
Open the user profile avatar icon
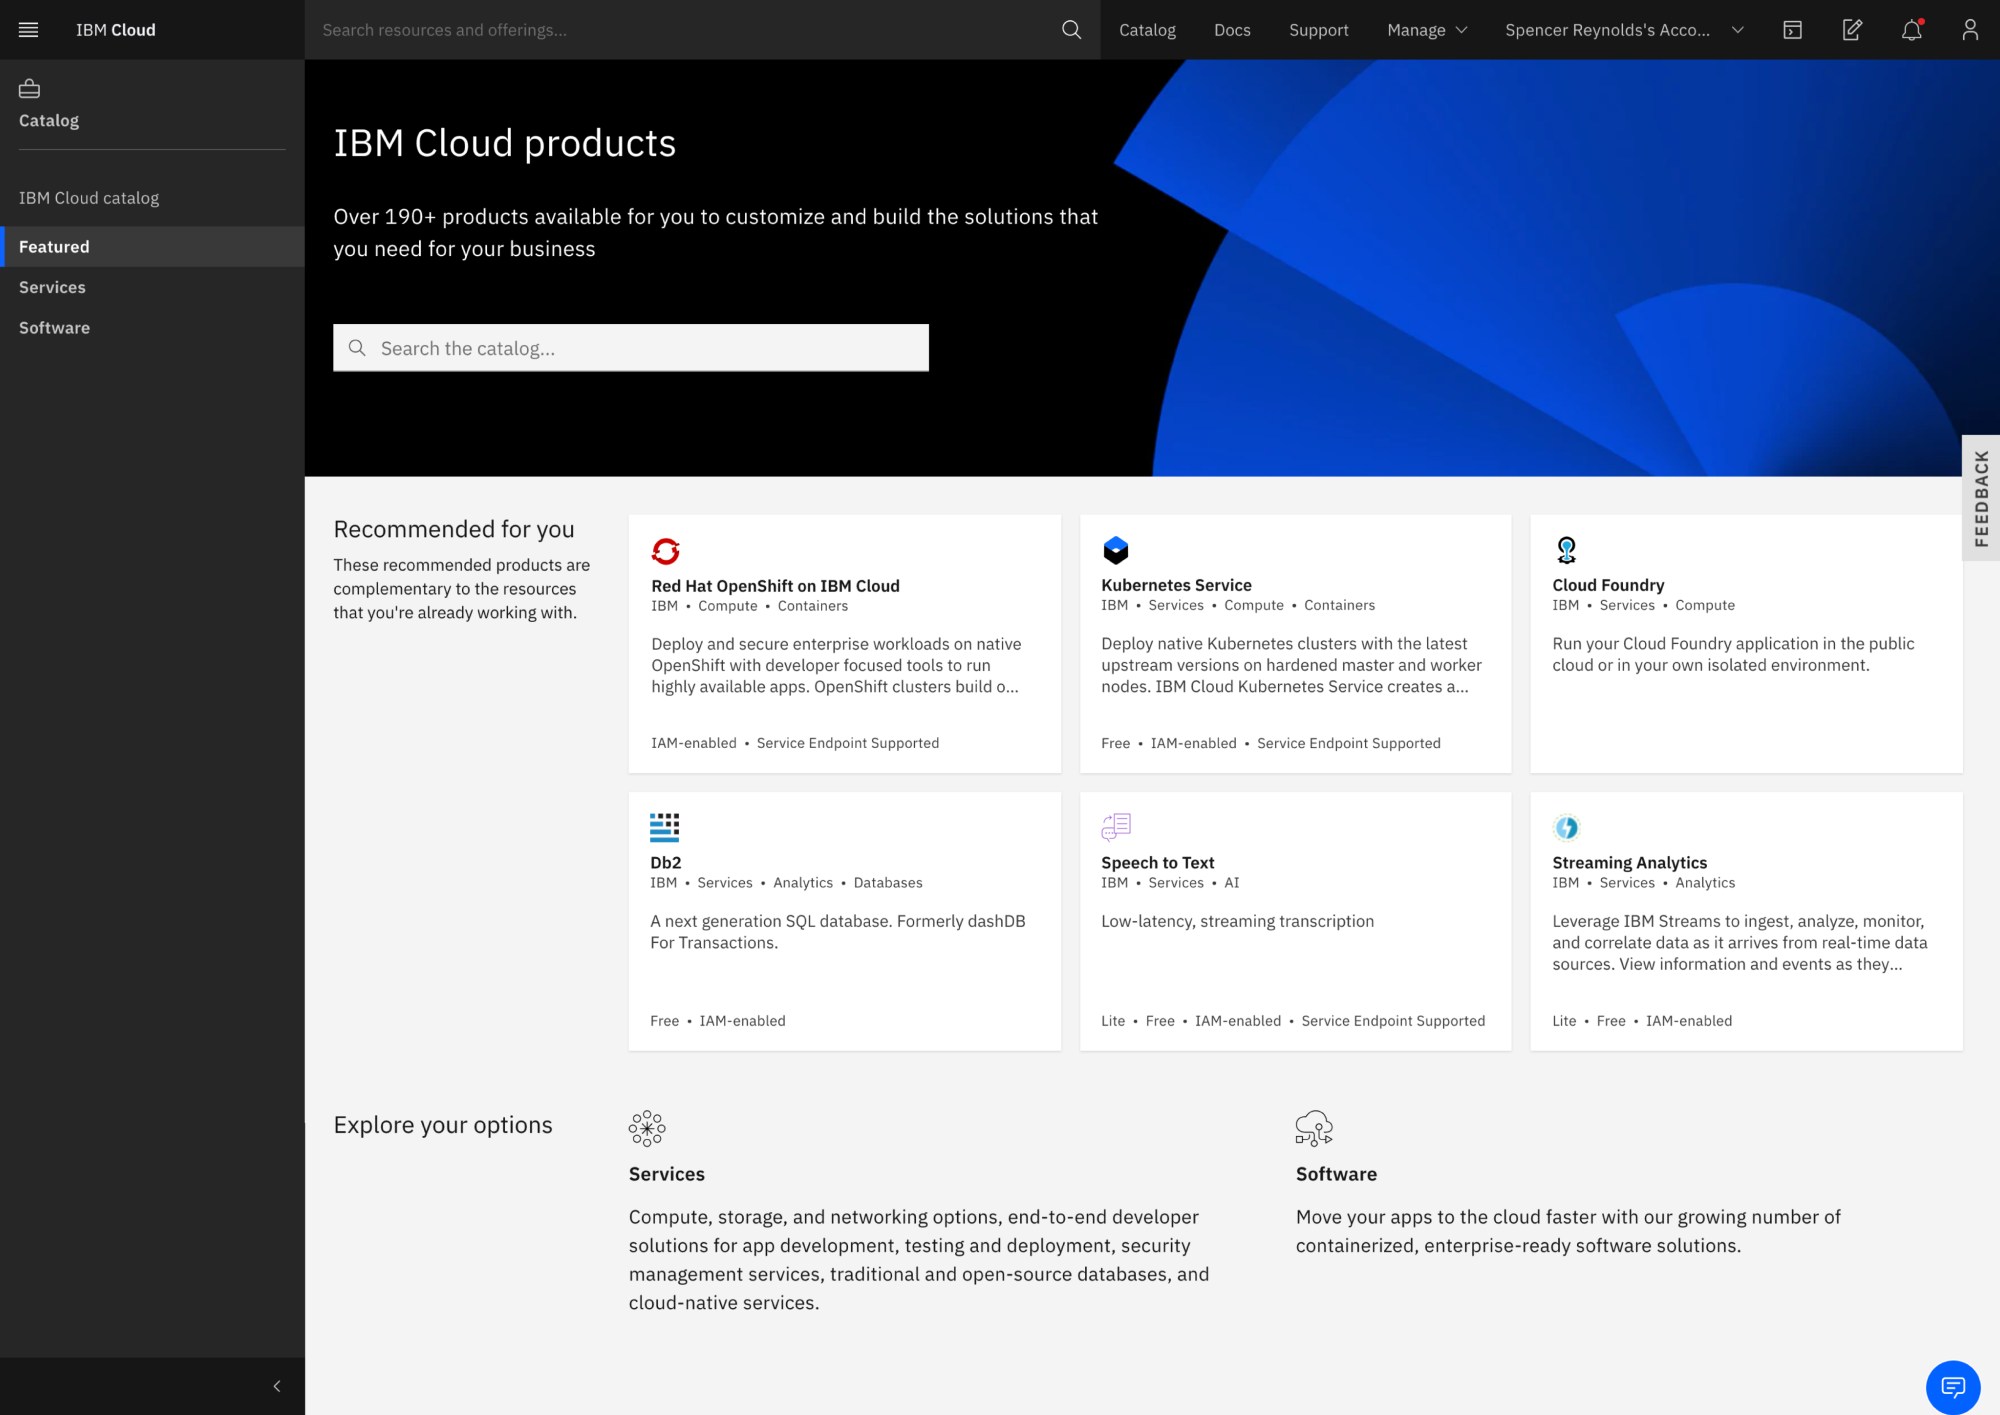(x=1970, y=30)
